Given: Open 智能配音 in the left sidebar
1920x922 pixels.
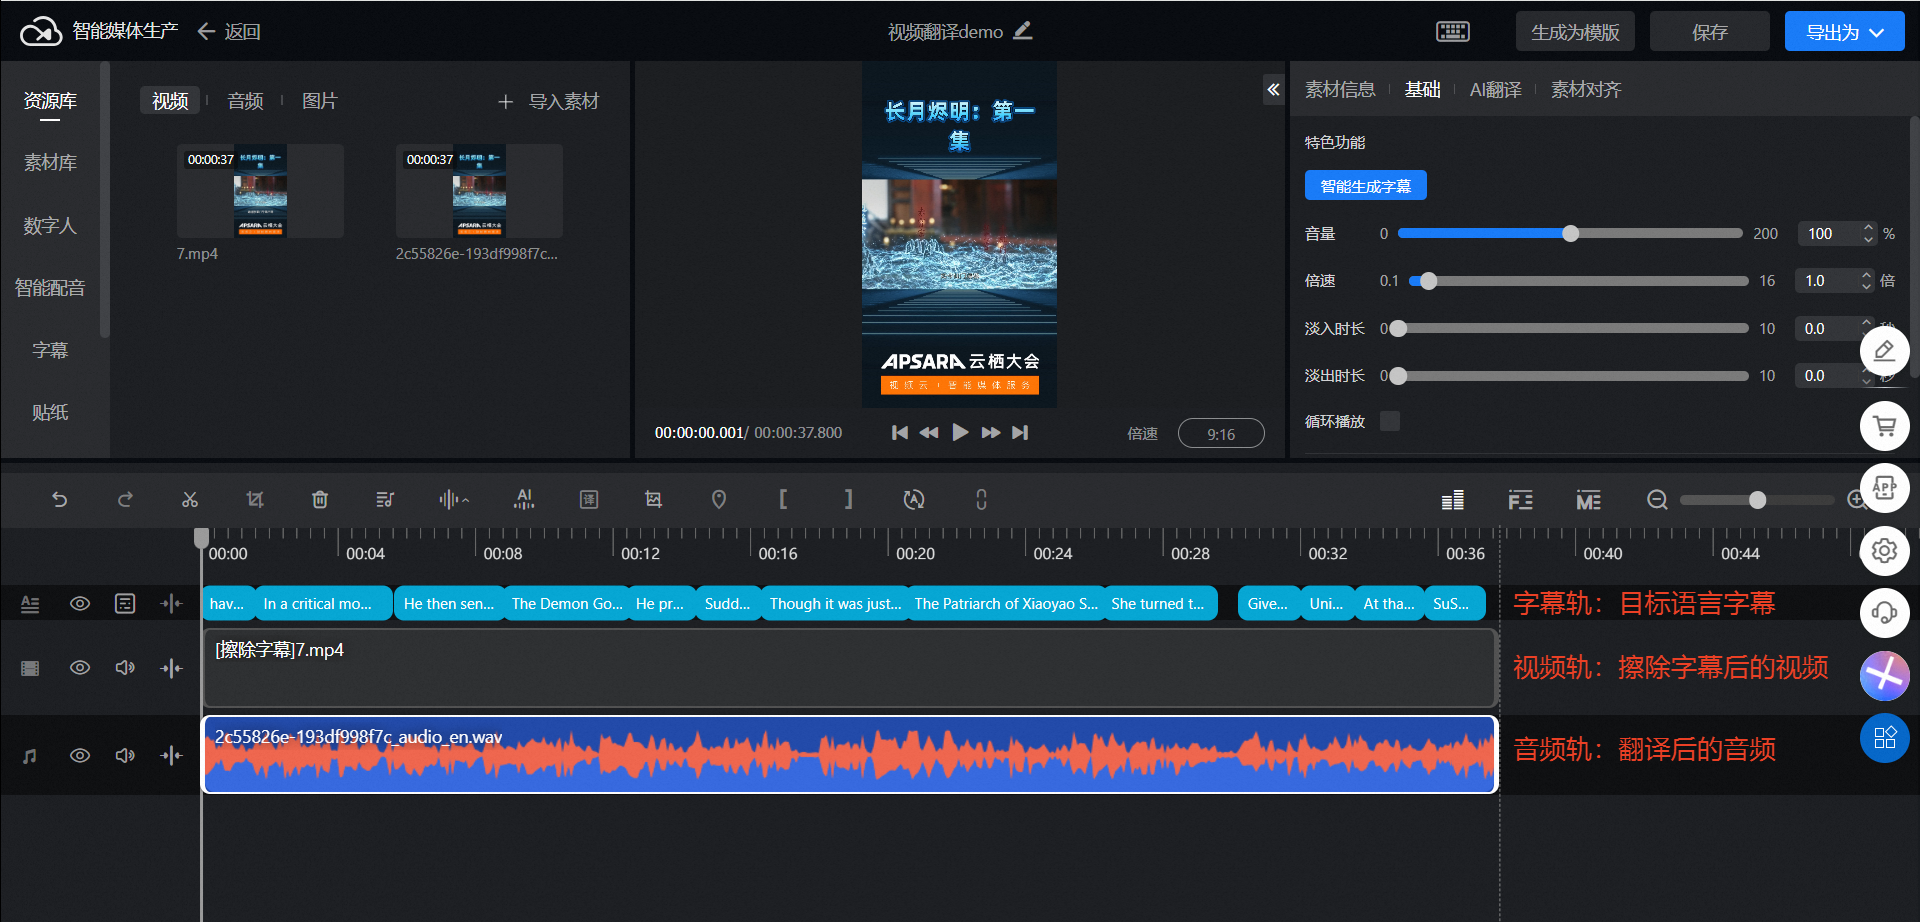Looking at the screenshot, I should [x=50, y=288].
